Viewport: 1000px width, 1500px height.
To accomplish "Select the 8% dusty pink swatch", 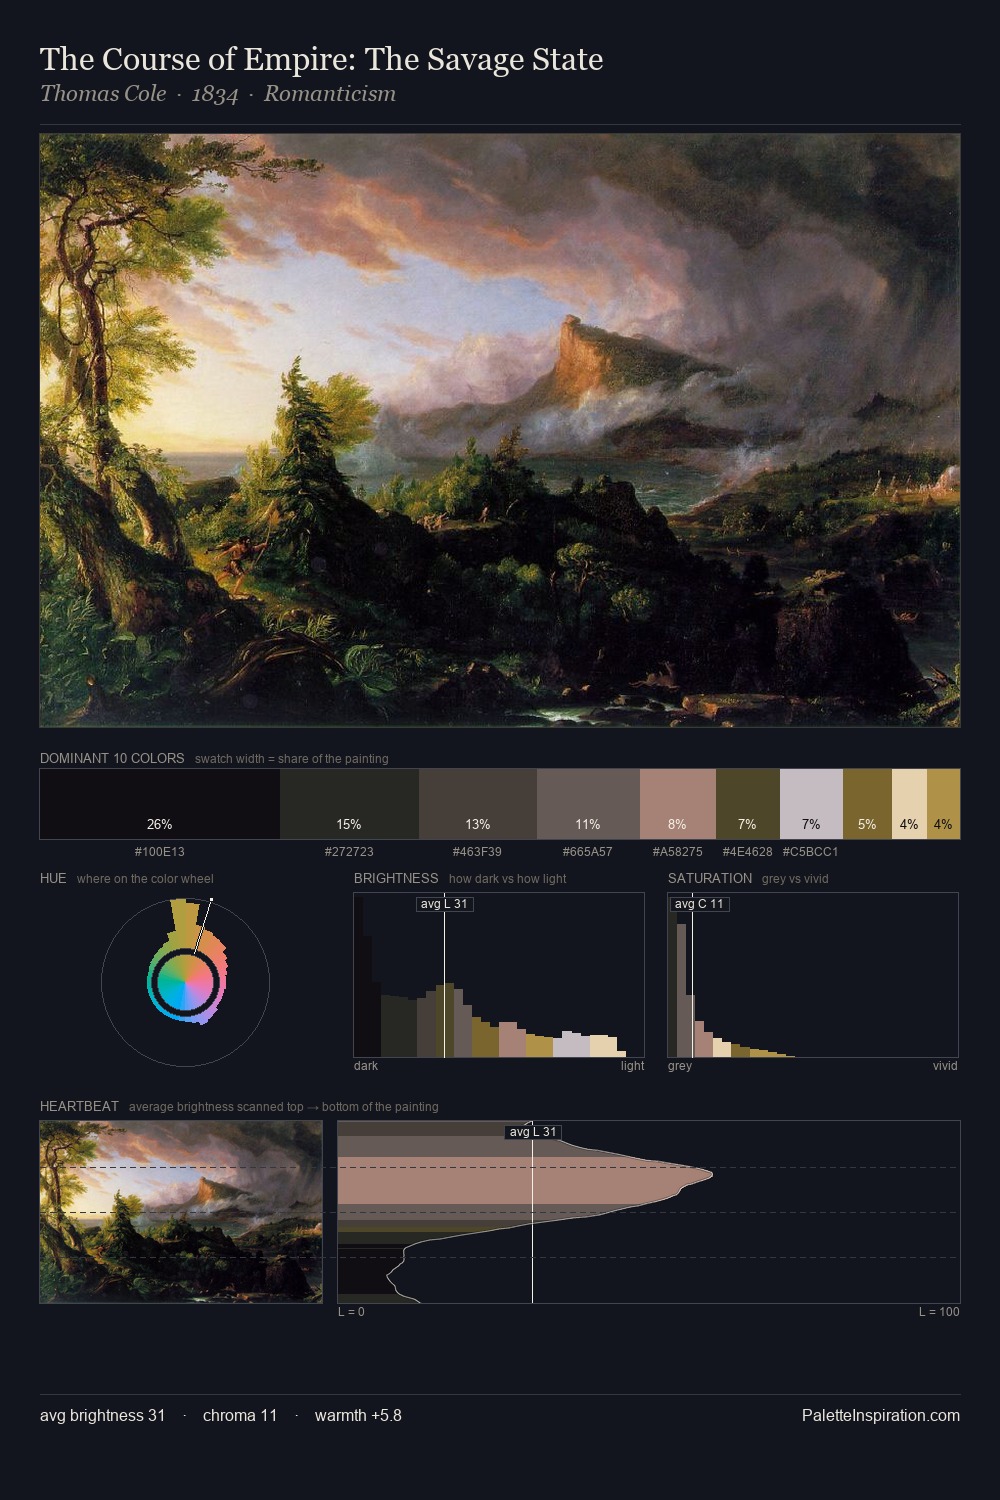I will (x=677, y=804).
